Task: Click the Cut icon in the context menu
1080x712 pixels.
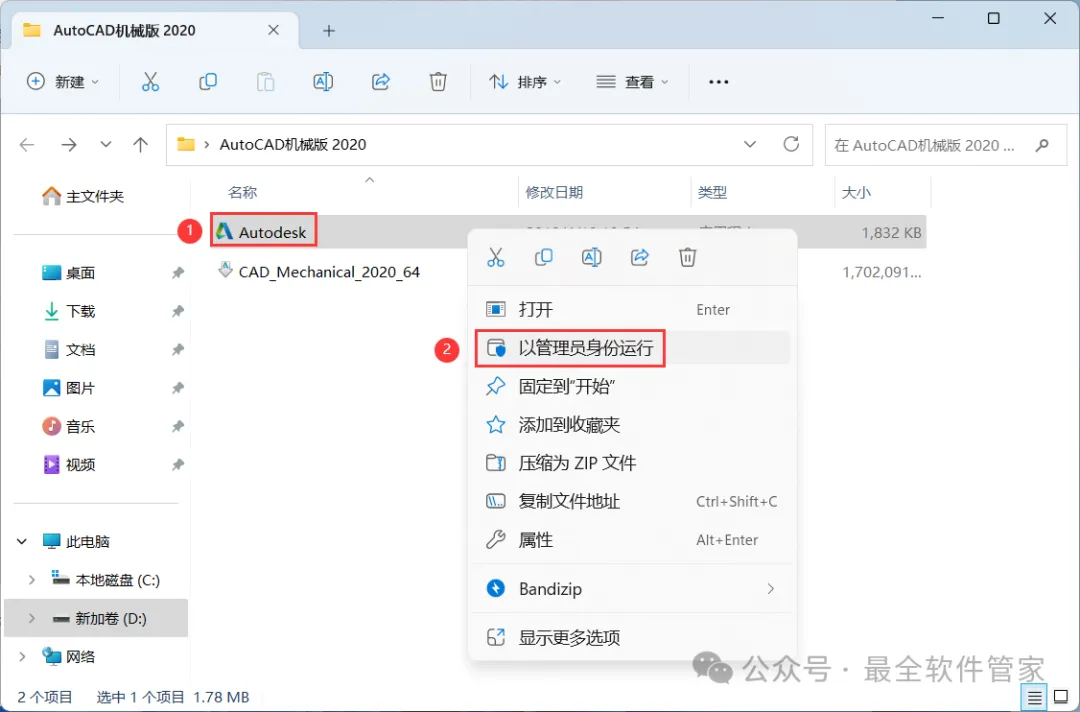Action: click(x=495, y=258)
